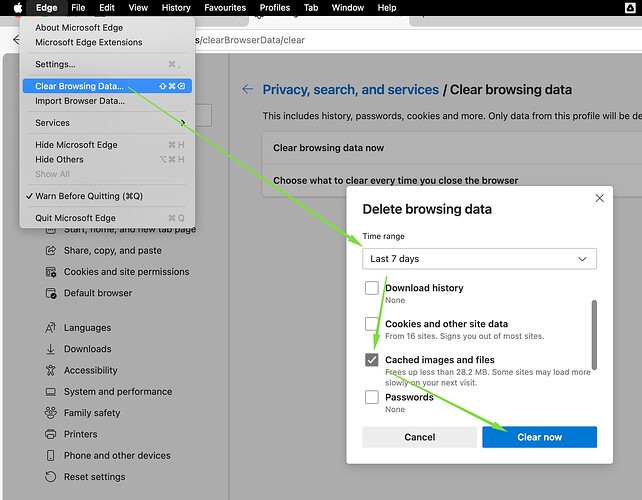Open the File menu
This screenshot has width=642, height=500.
(x=78, y=8)
